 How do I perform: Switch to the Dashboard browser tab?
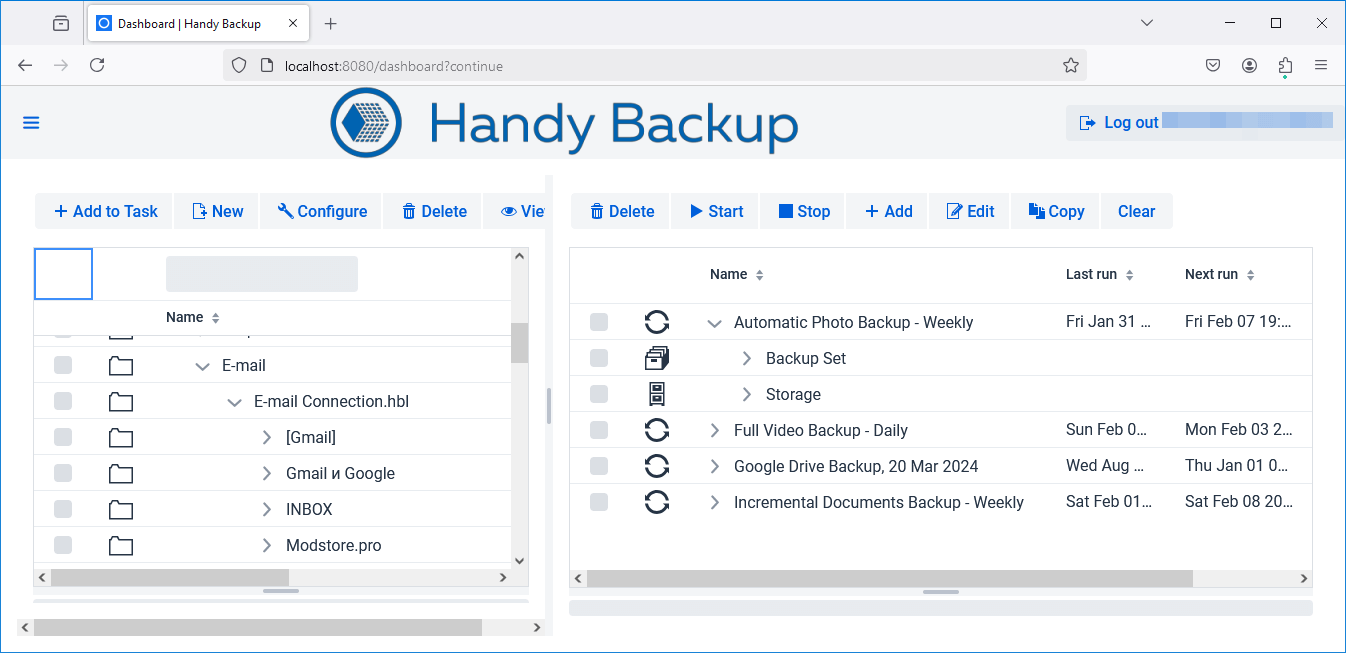tap(190, 23)
